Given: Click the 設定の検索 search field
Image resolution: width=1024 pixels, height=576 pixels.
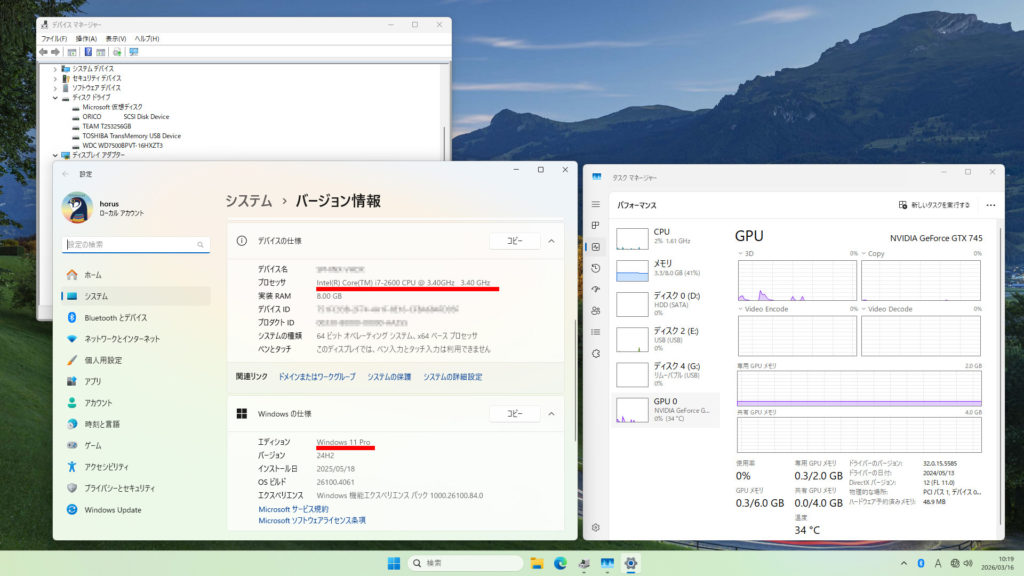Looking at the screenshot, I should 135,244.
